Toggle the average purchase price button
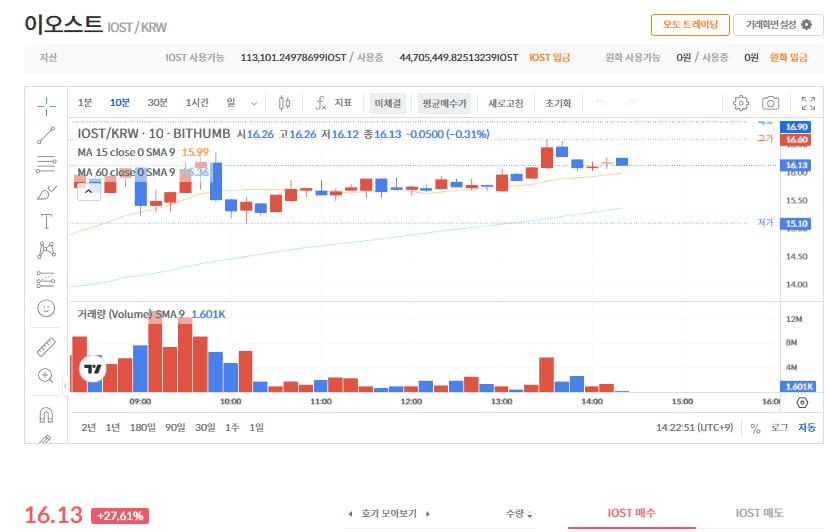The image size is (830, 532). click(x=444, y=103)
